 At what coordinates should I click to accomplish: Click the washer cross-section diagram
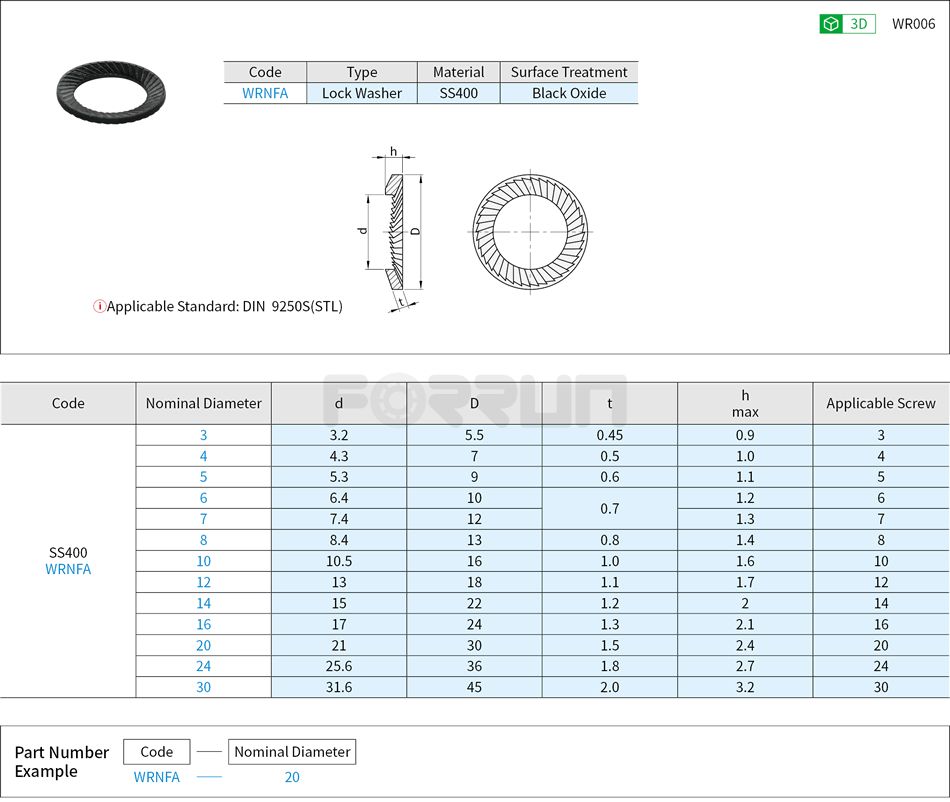[398, 228]
